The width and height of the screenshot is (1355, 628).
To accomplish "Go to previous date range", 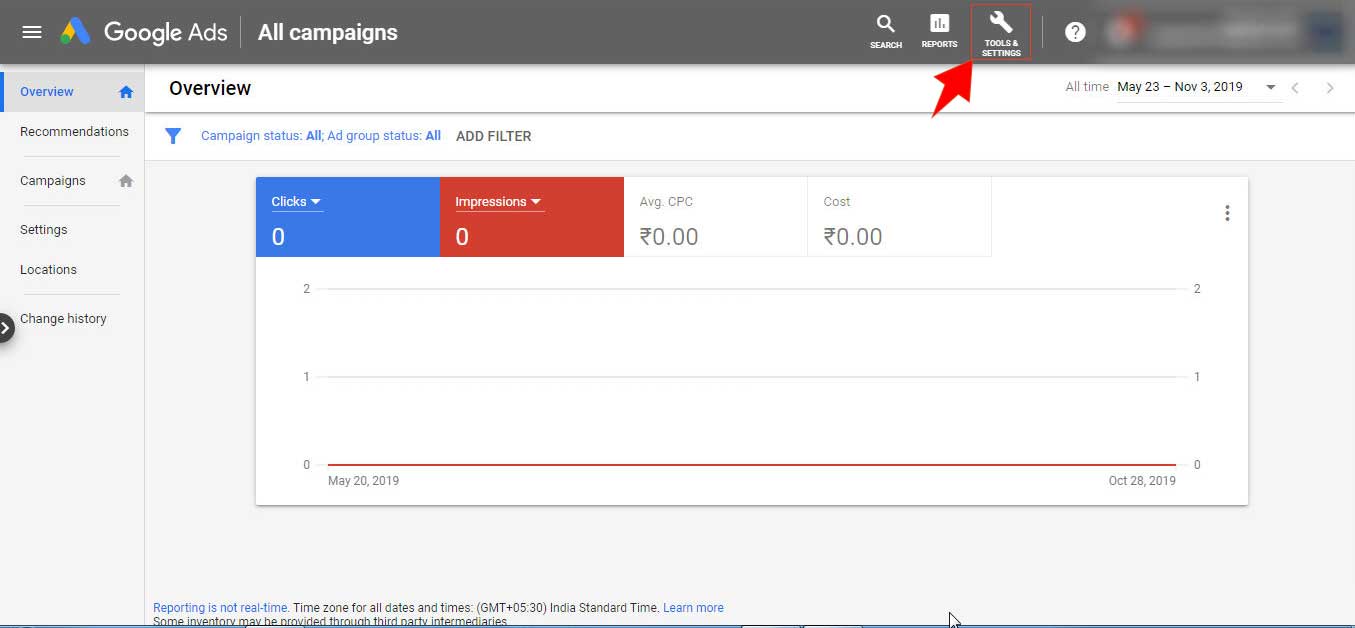I will tap(1295, 88).
